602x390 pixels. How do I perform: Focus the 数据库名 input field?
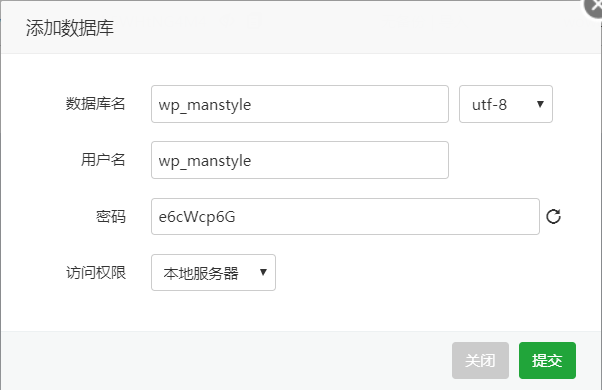point(300,104)
